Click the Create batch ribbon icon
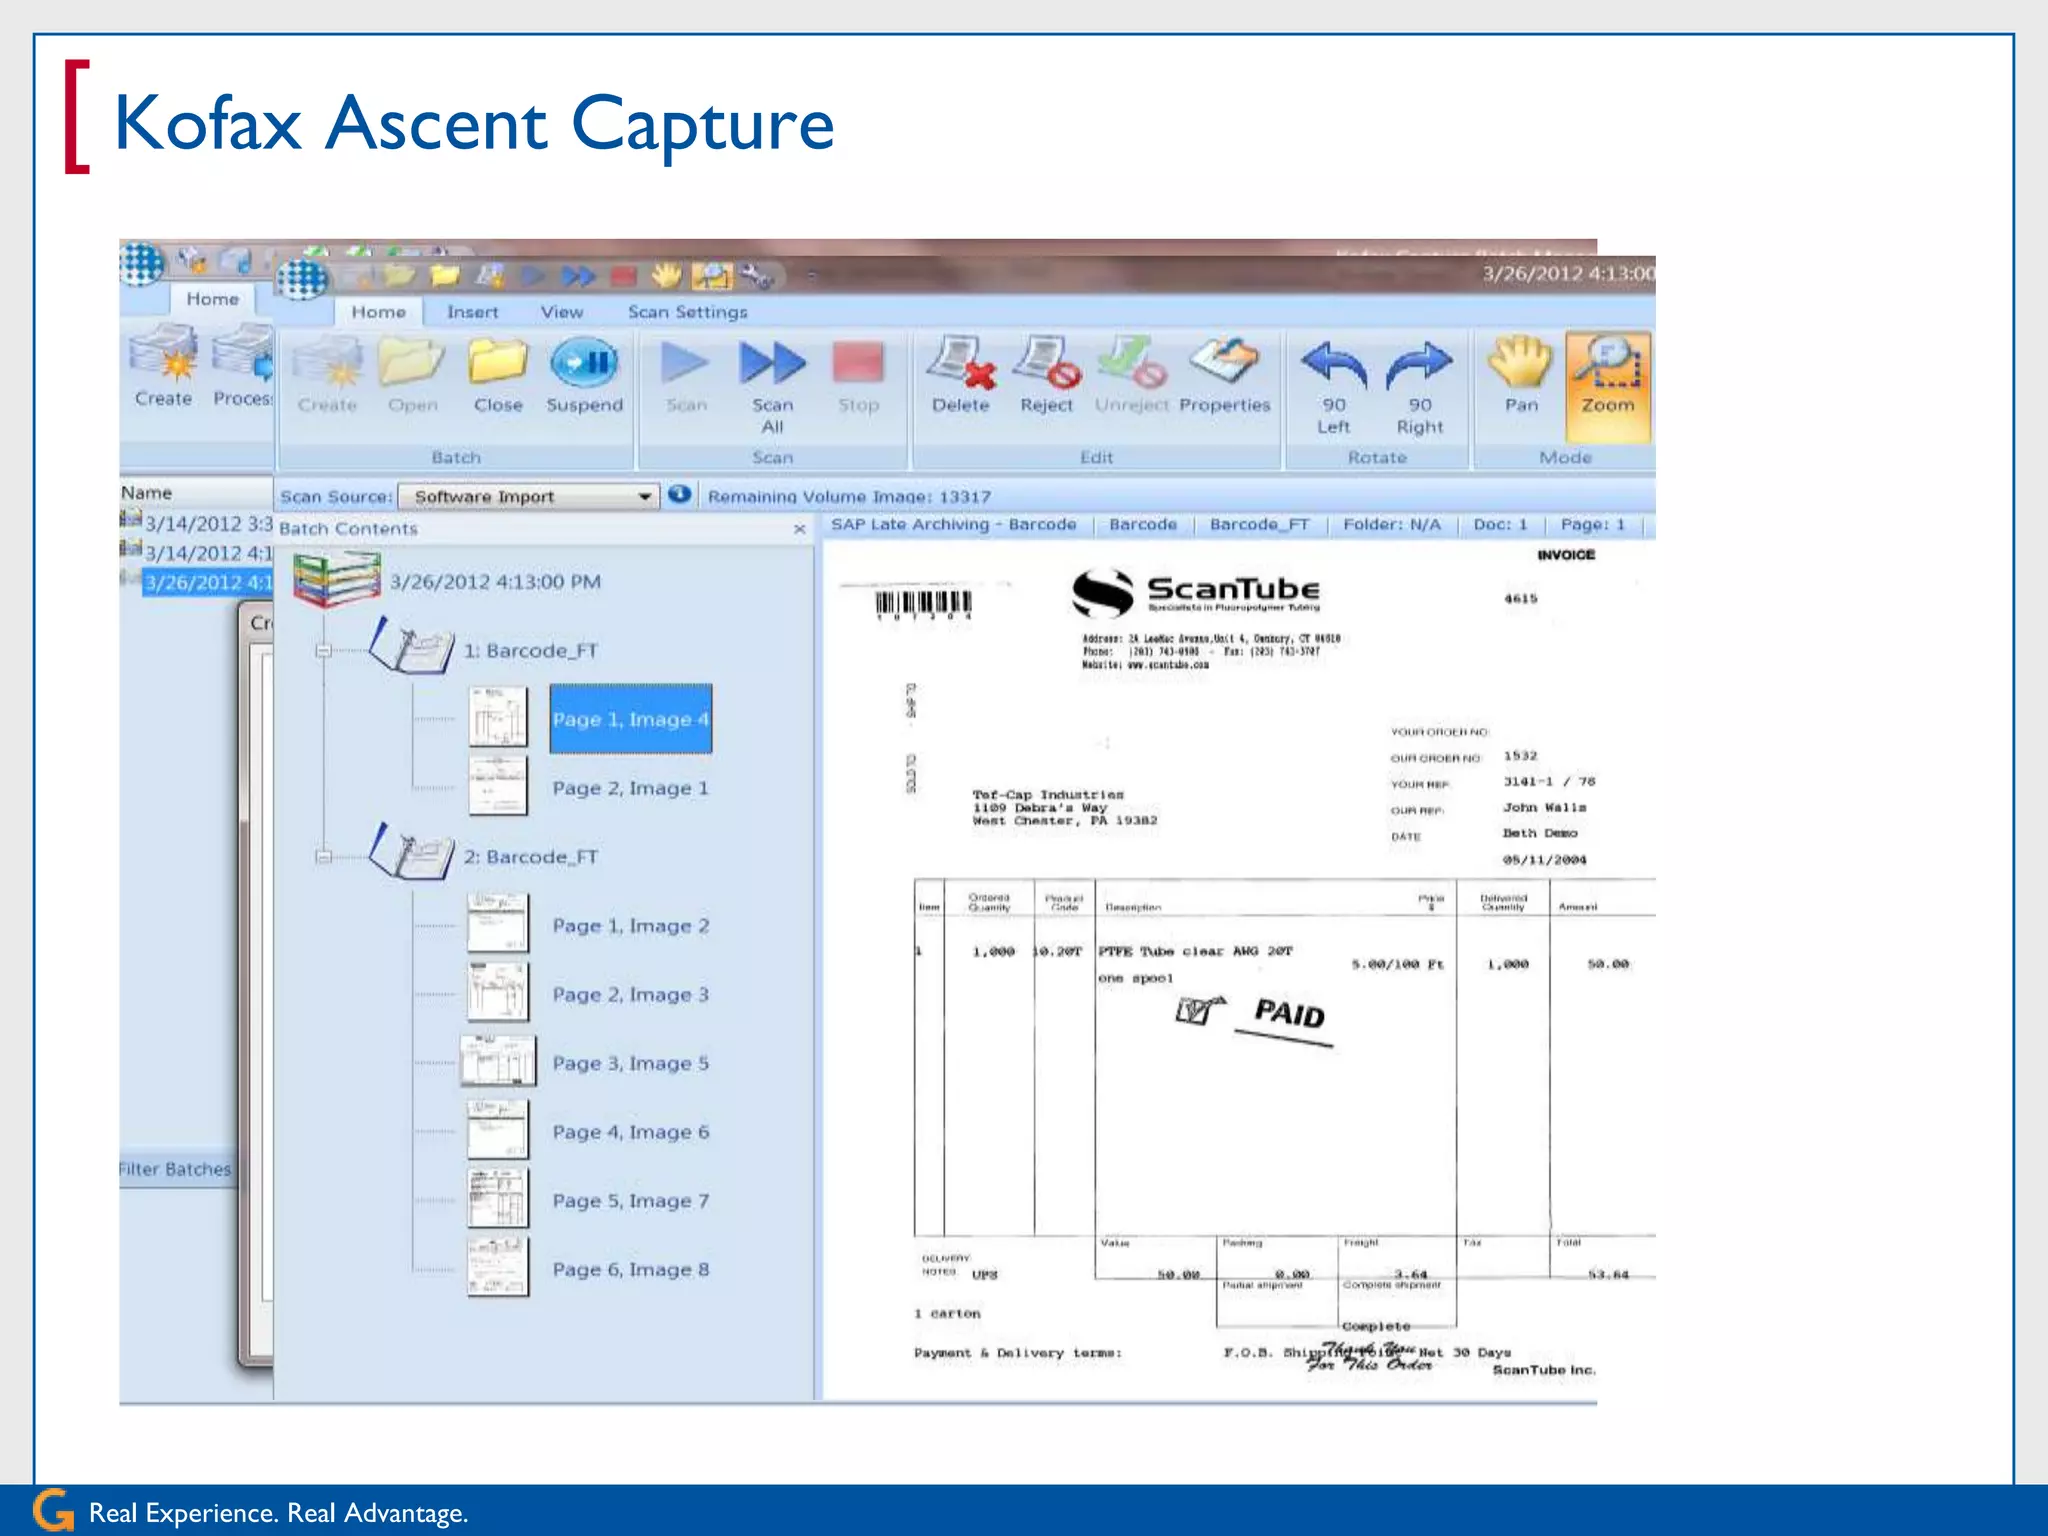This screenshot has width=2048, height=1536. point(328,376)
